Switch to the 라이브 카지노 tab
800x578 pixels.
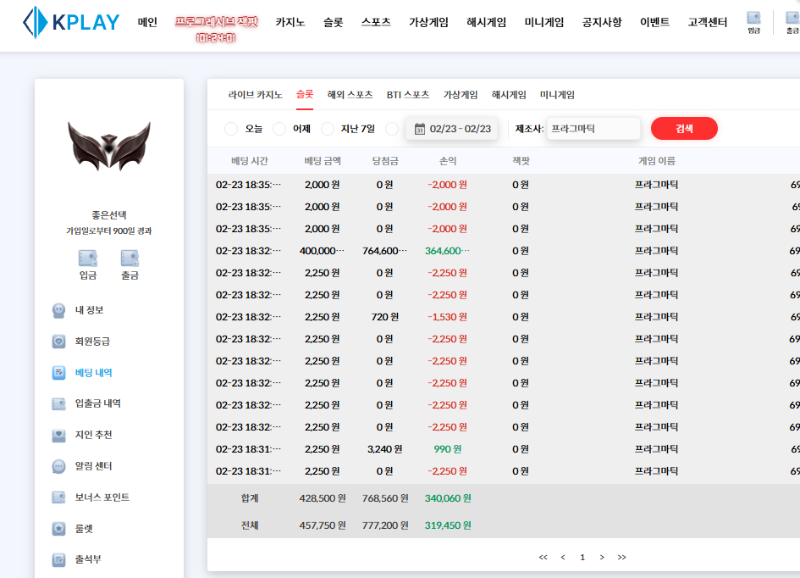tap(255, 95)
